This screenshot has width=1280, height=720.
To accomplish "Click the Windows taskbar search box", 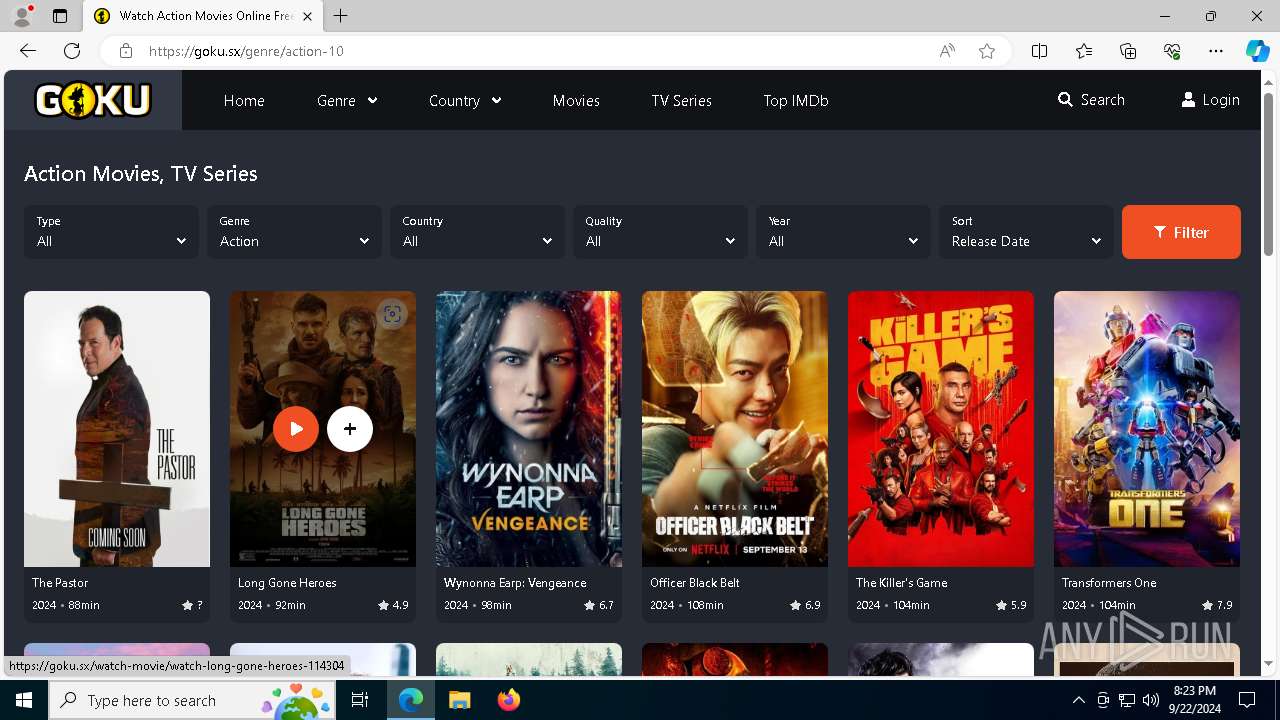I will coord(192,700).
